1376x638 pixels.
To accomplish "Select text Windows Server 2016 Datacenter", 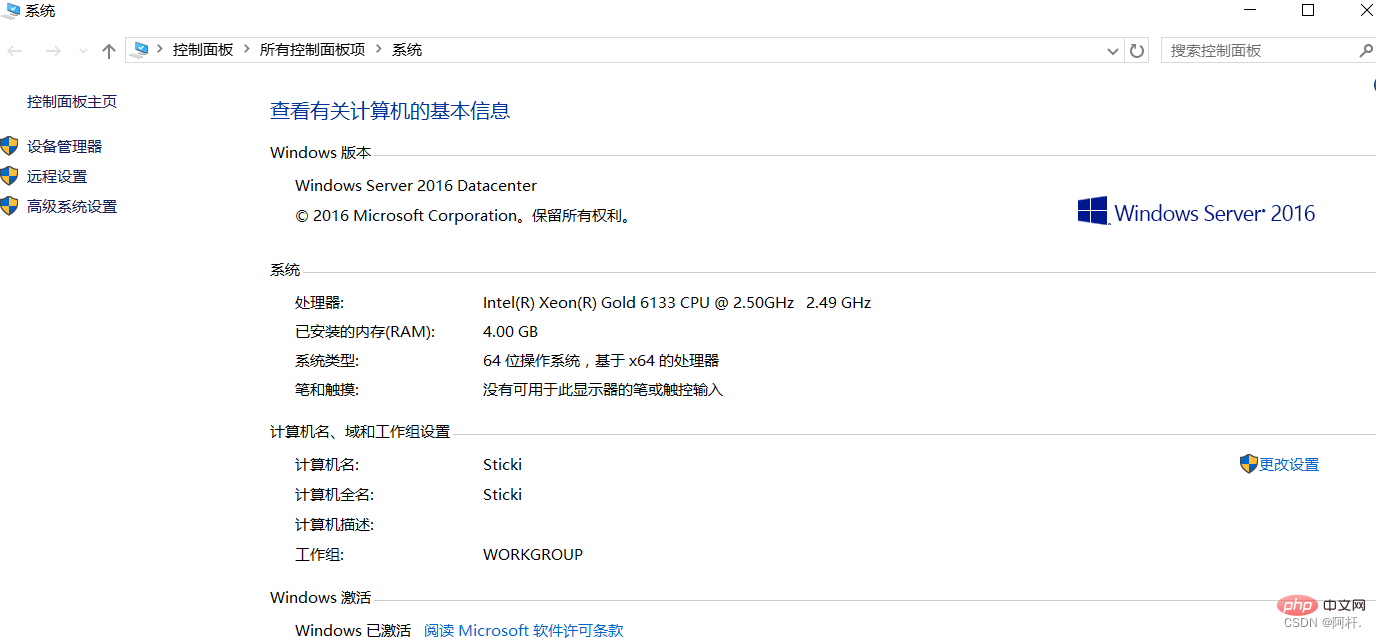I will point(416,186).
